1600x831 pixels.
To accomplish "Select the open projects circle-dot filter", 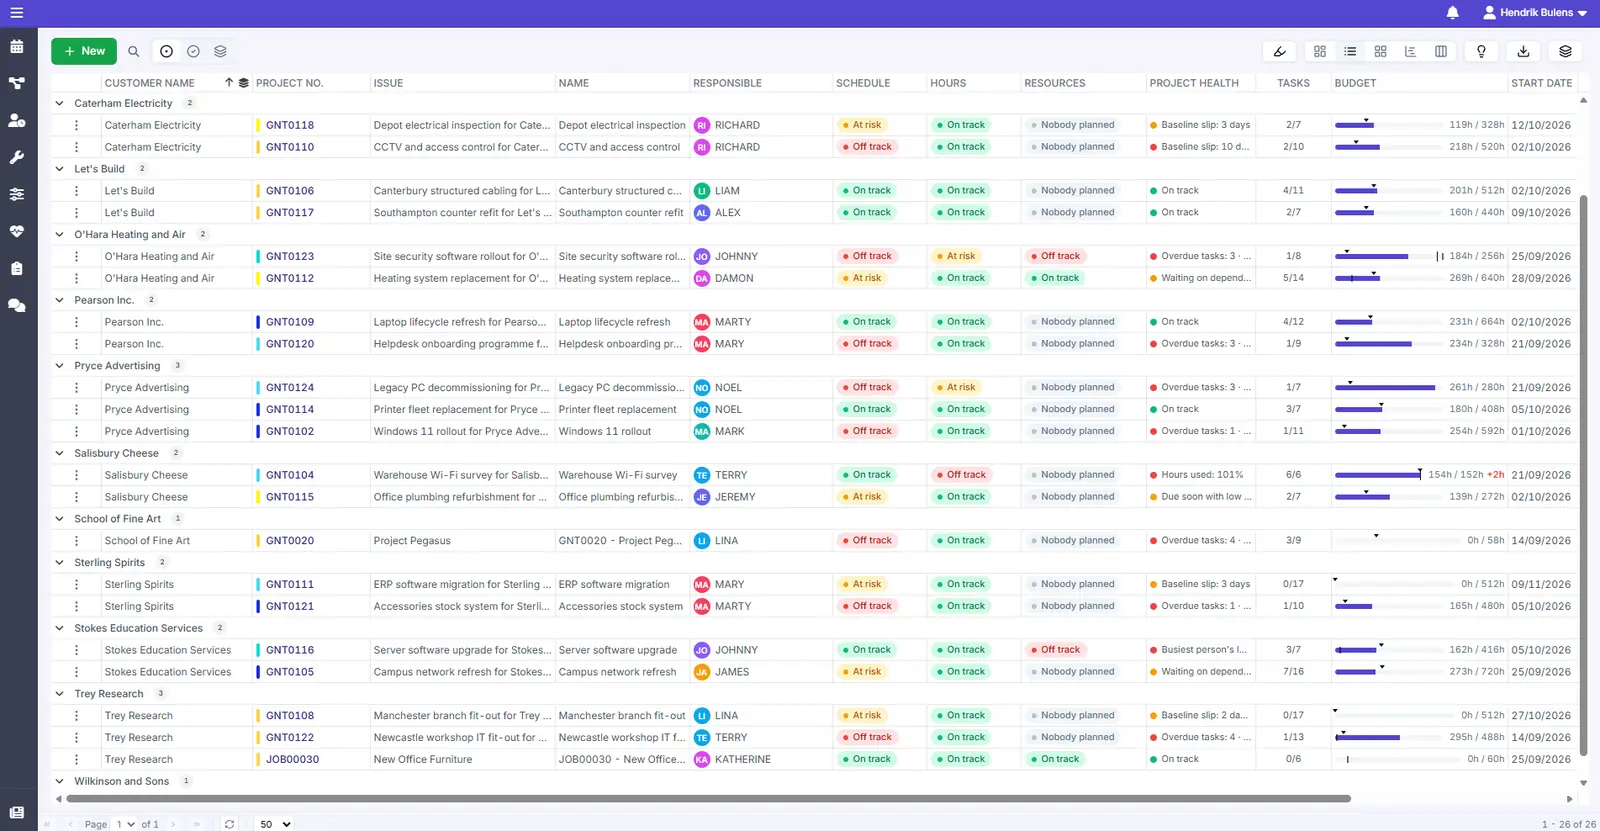I will [166, 51].
